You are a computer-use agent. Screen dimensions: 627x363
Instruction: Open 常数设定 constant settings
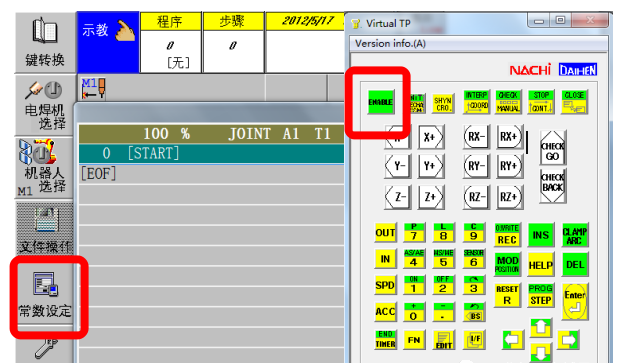click(x=46, y=295)
